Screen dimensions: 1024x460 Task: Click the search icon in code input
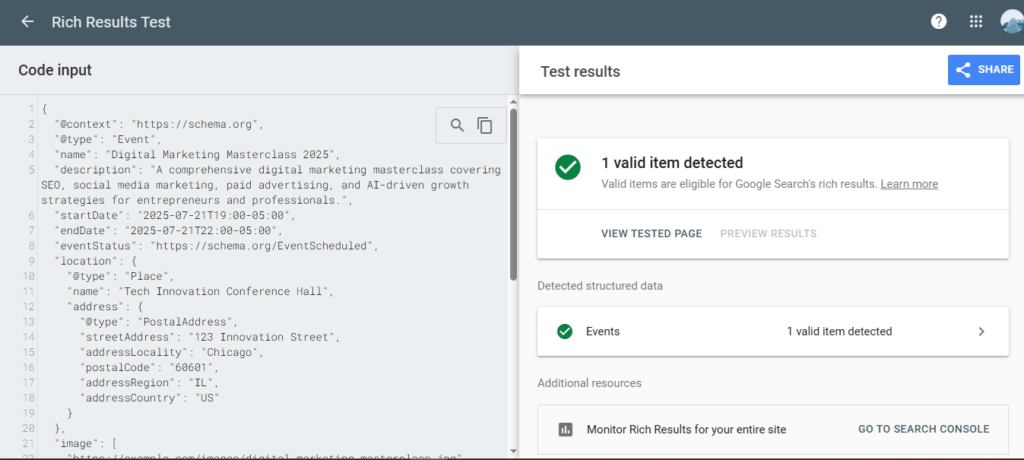pyautogui.click(x=457, y=125)
